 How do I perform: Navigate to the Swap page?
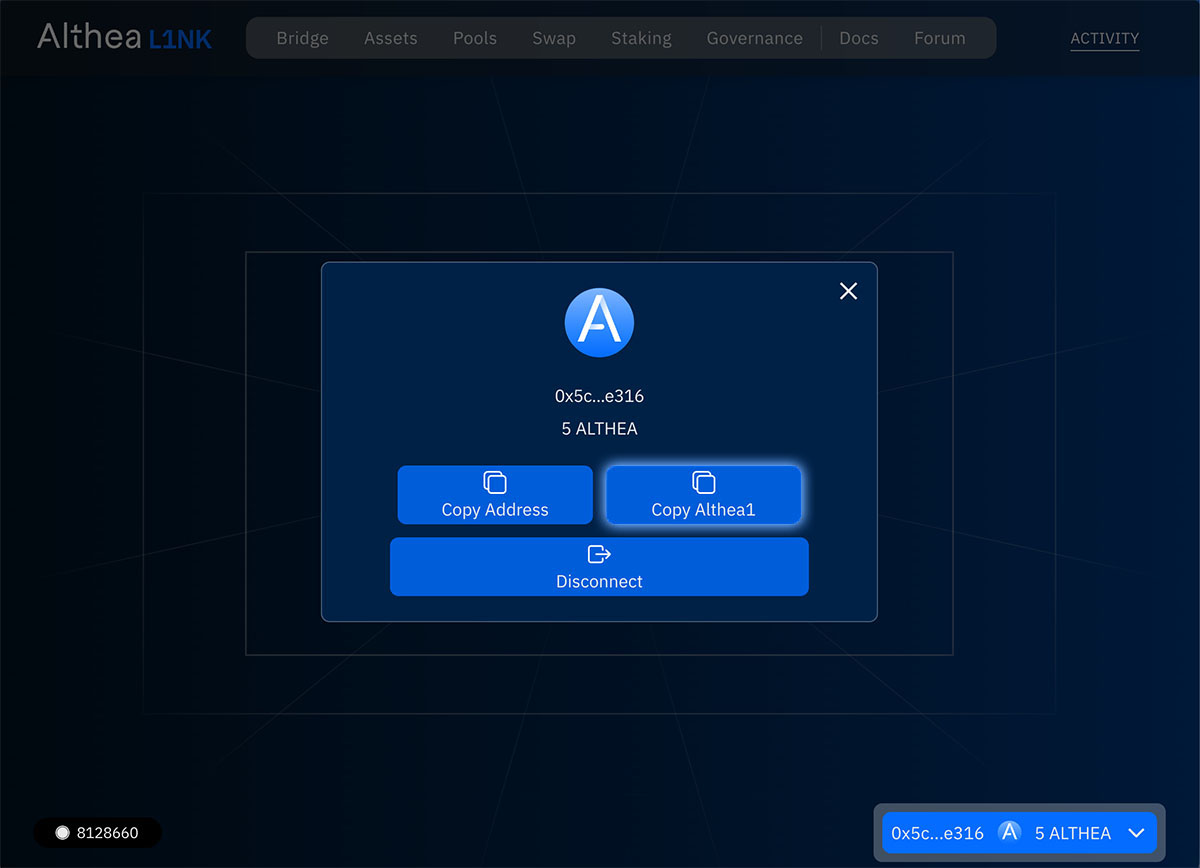553,38
